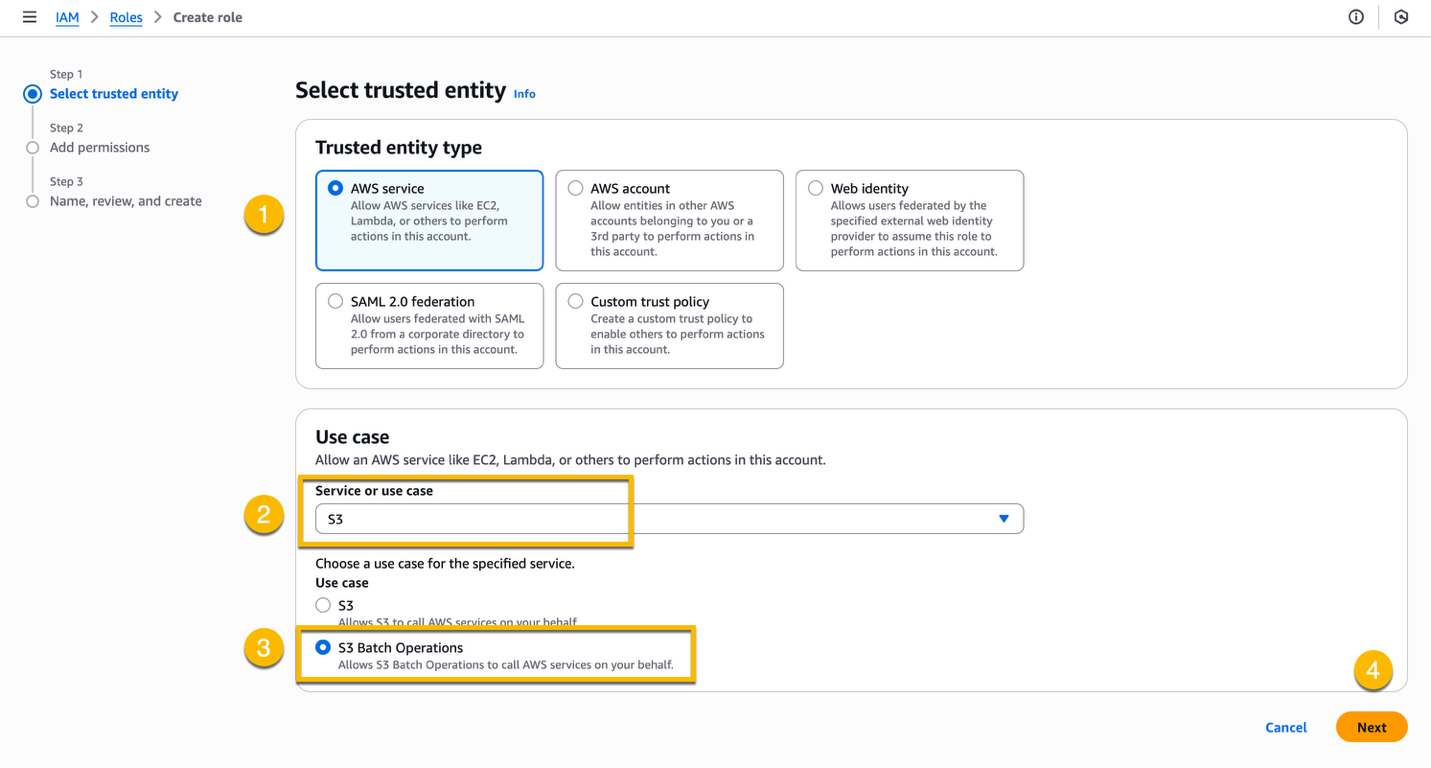Open the Service or use case dropdown arrow
Screen dimensions: 1431x768
(x=1002, y=518)
